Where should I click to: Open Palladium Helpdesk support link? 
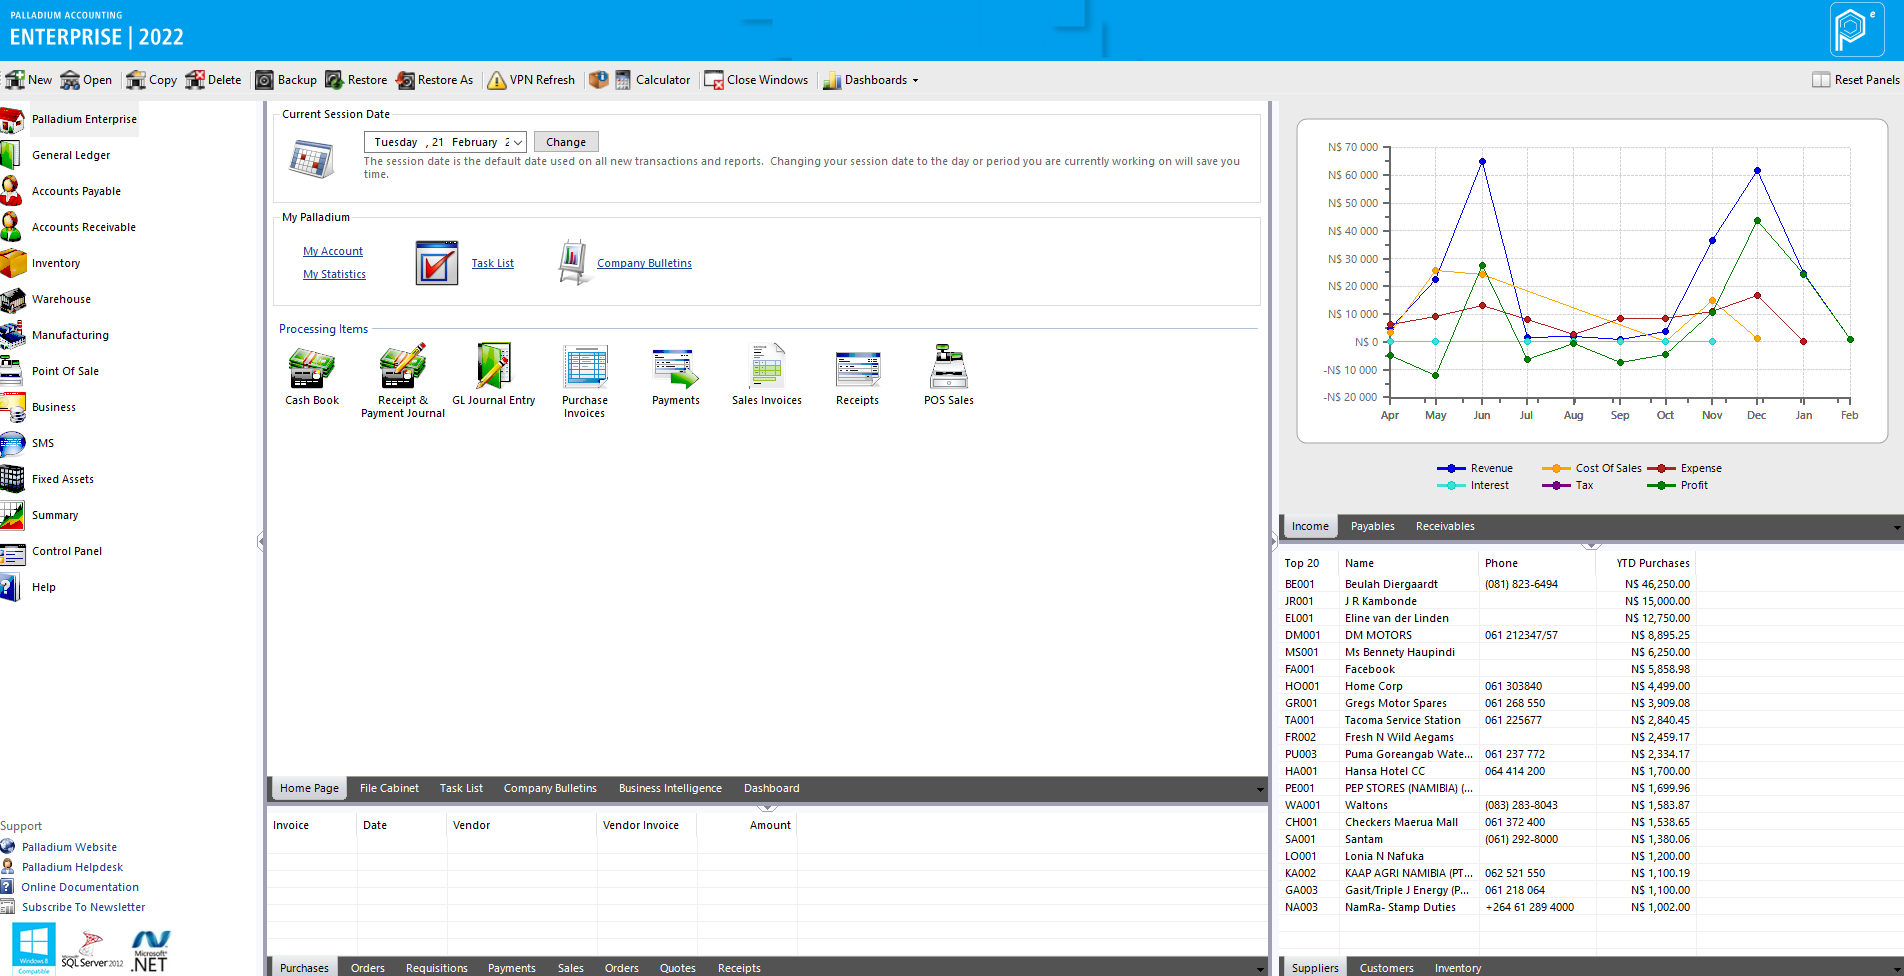72,867
